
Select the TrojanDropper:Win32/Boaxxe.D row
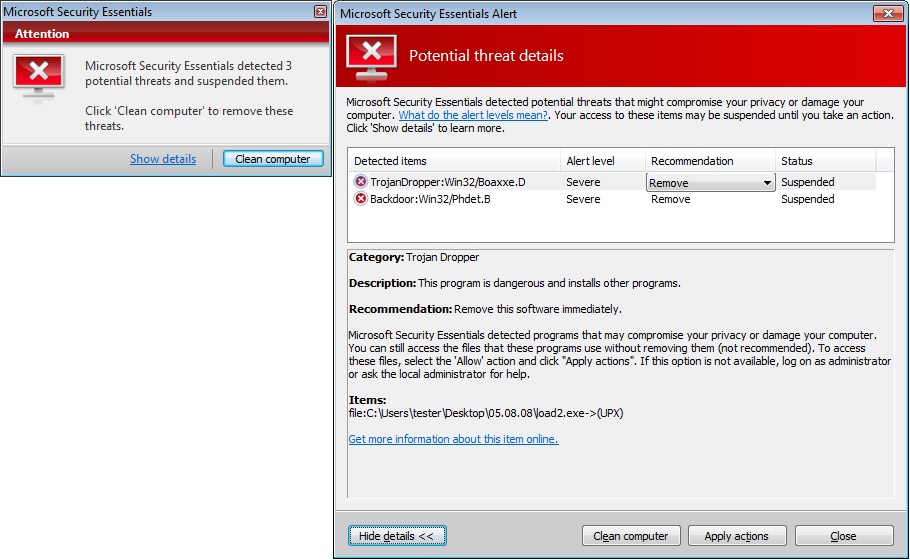614,182
